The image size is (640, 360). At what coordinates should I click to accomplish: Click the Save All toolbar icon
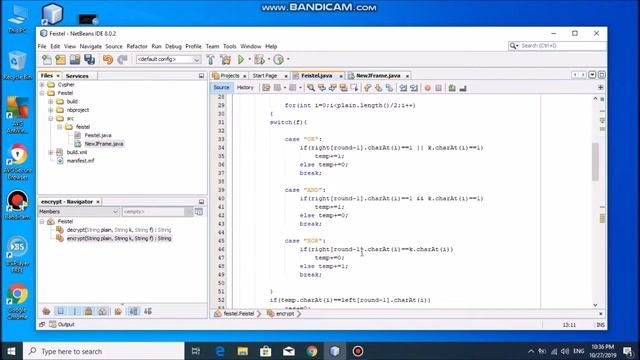89,60
